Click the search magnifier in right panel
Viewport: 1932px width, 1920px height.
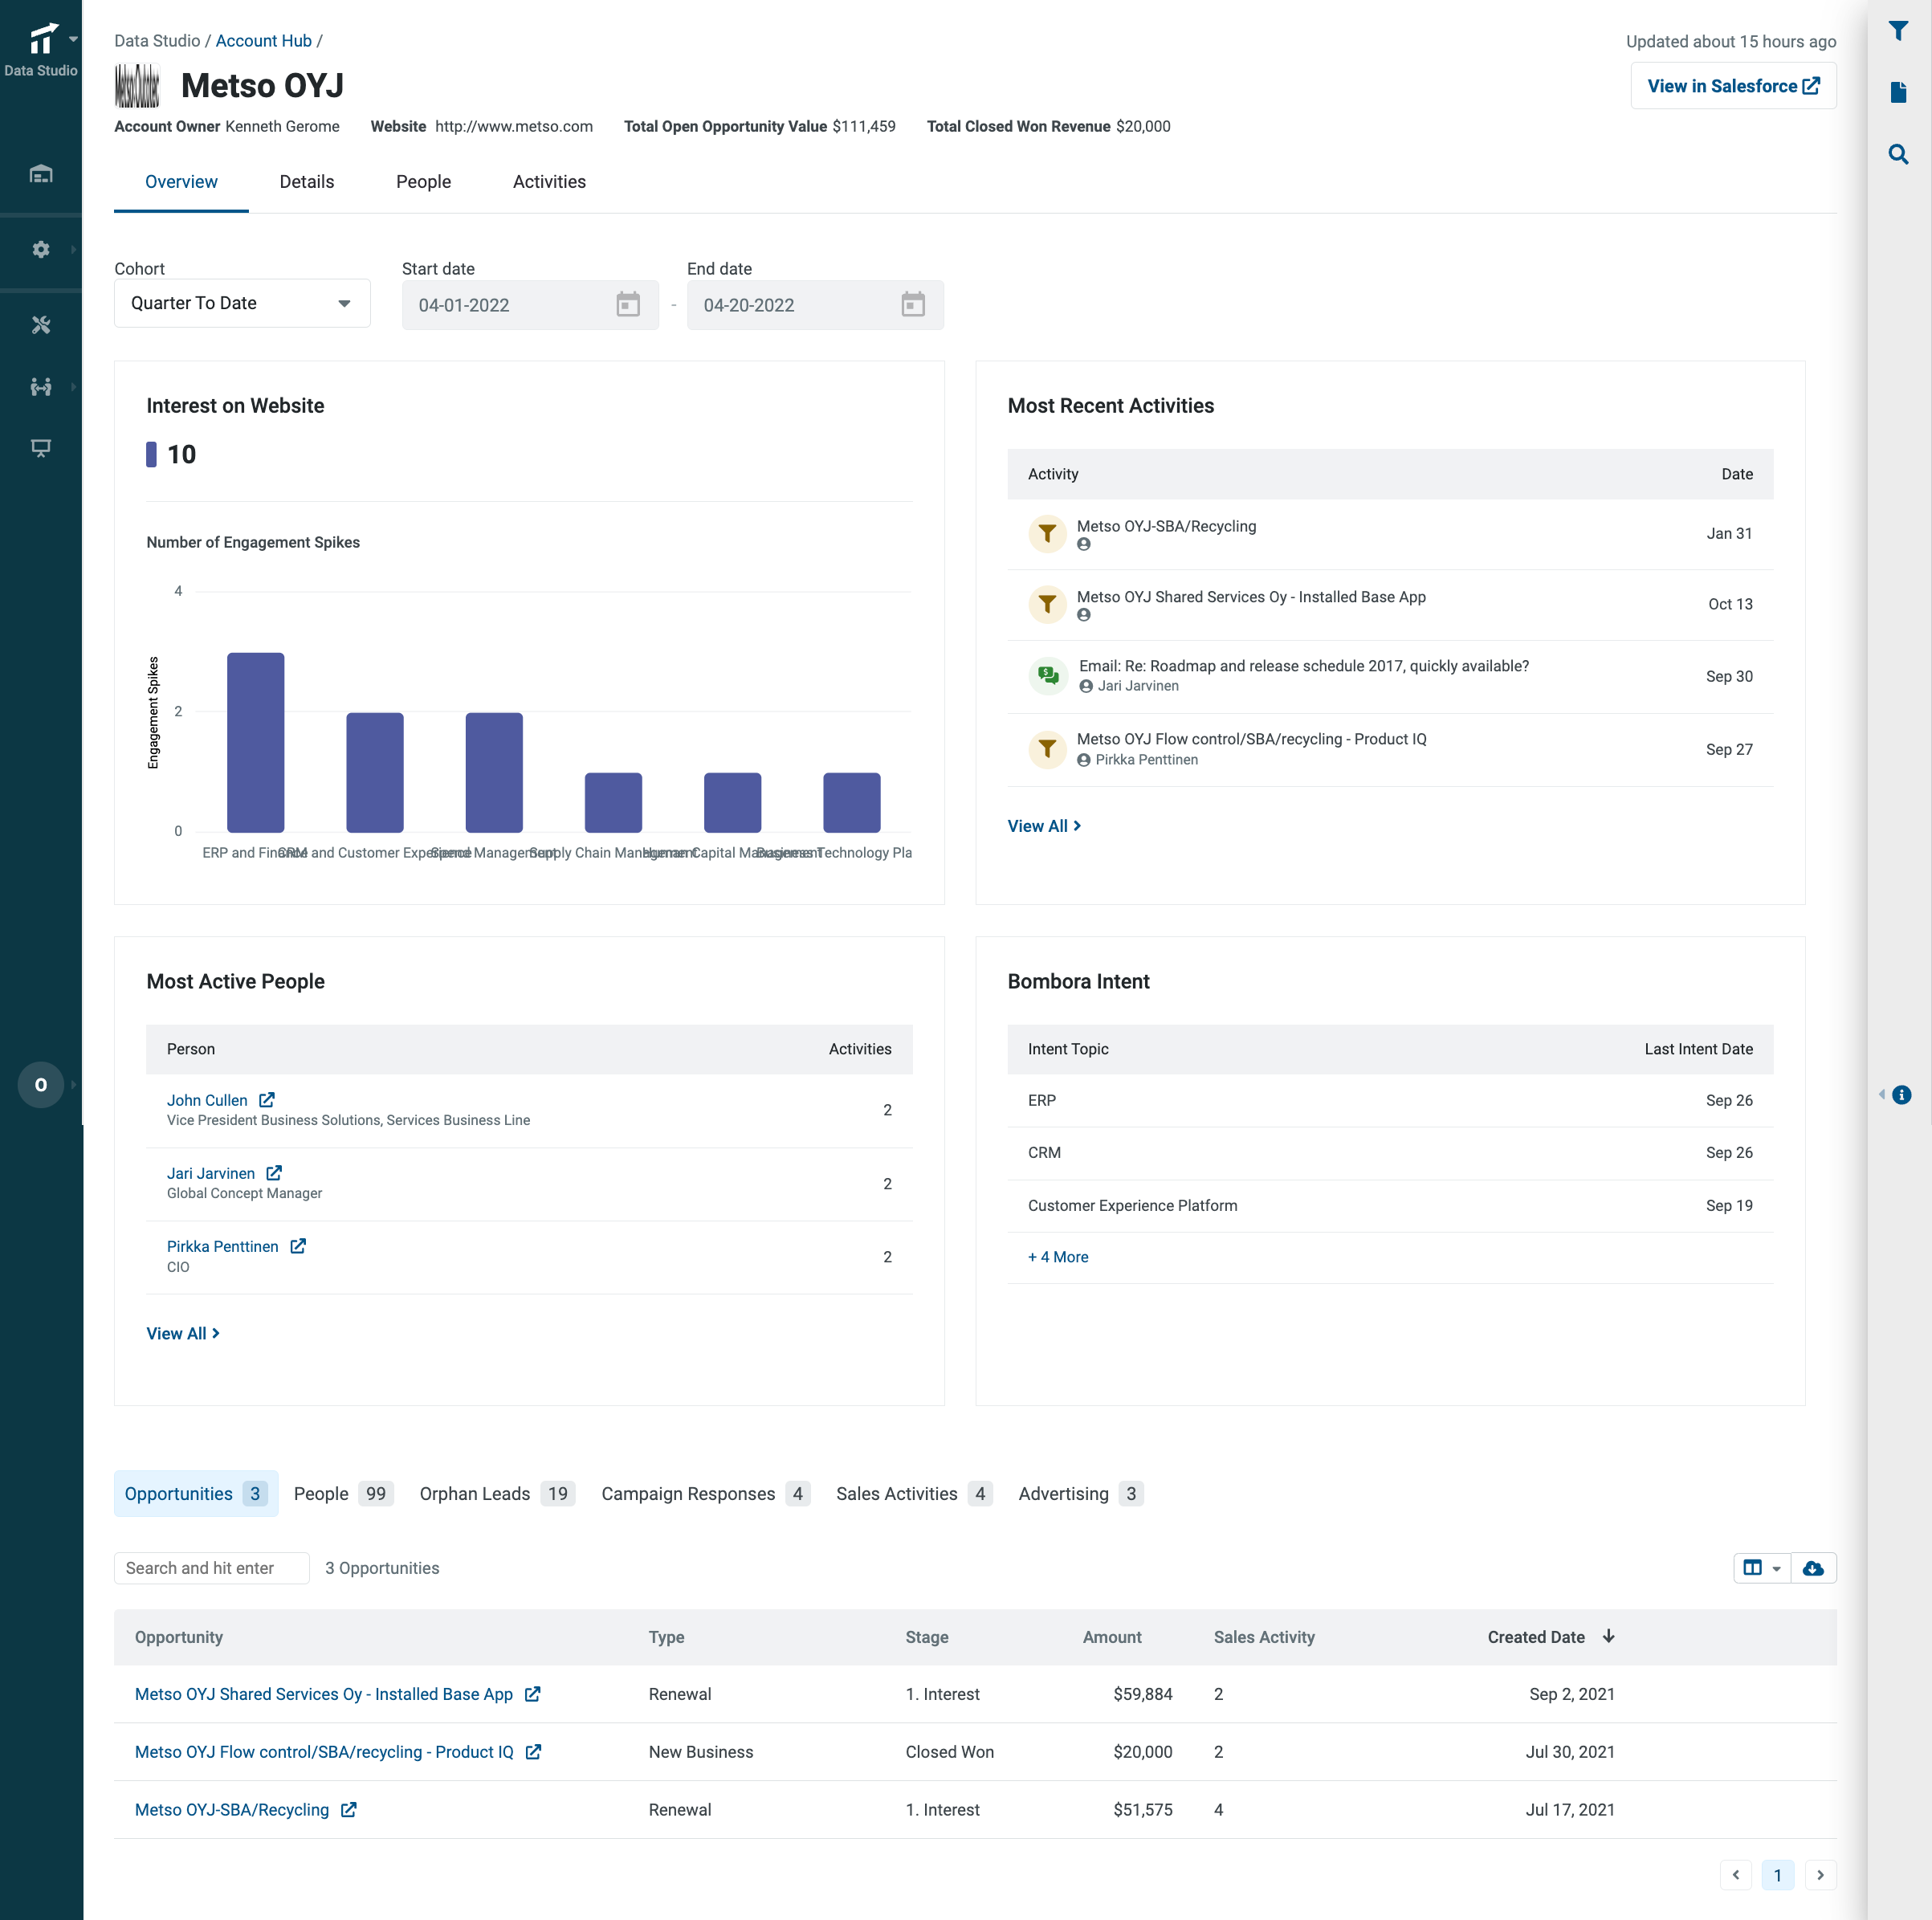pos(1898,154)
